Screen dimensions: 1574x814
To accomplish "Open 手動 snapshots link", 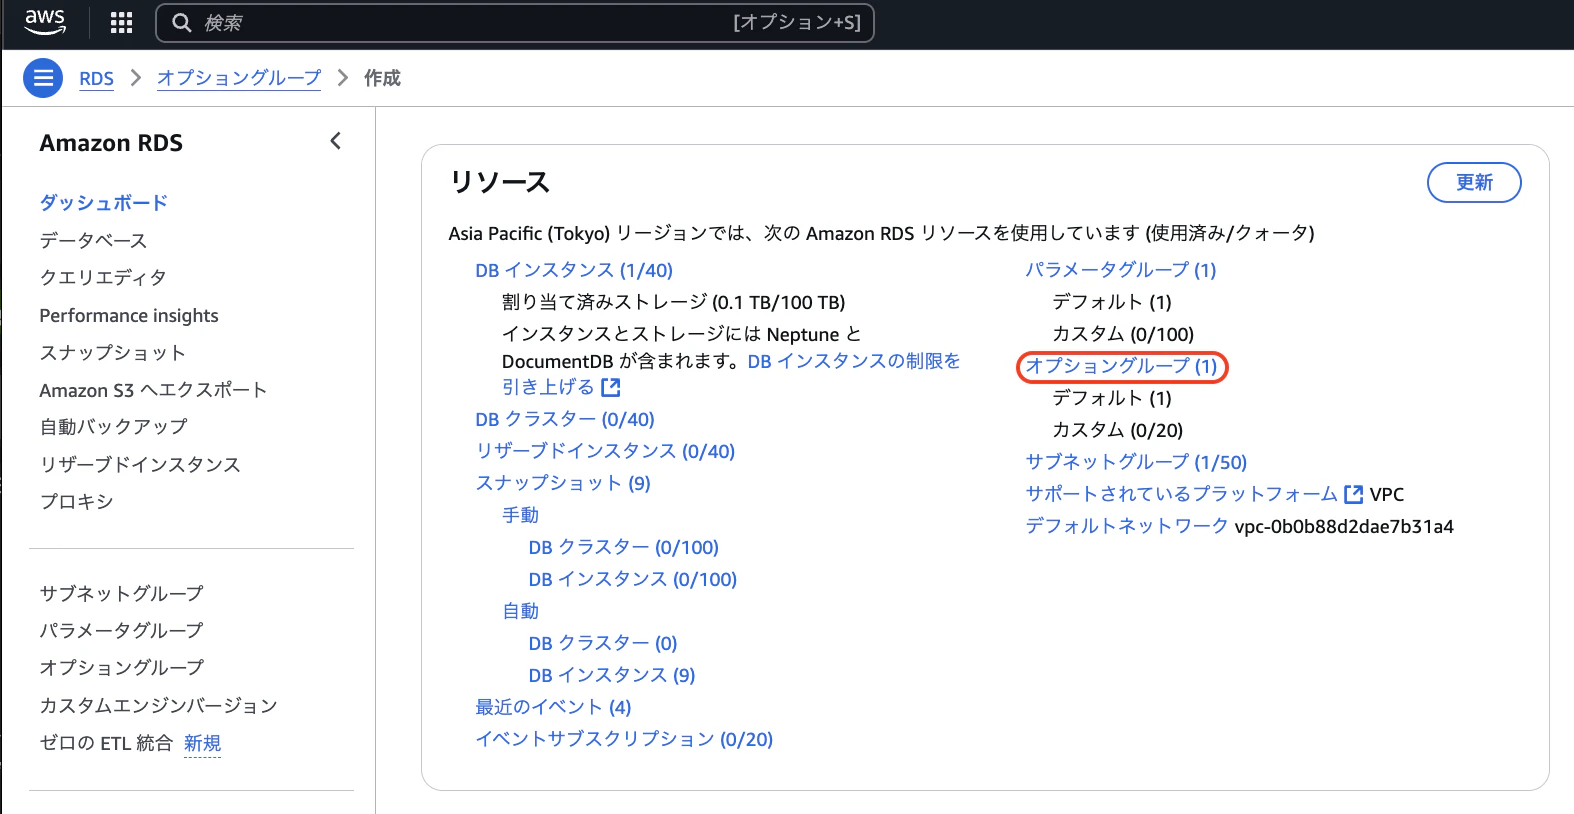I will pos(520,515).
